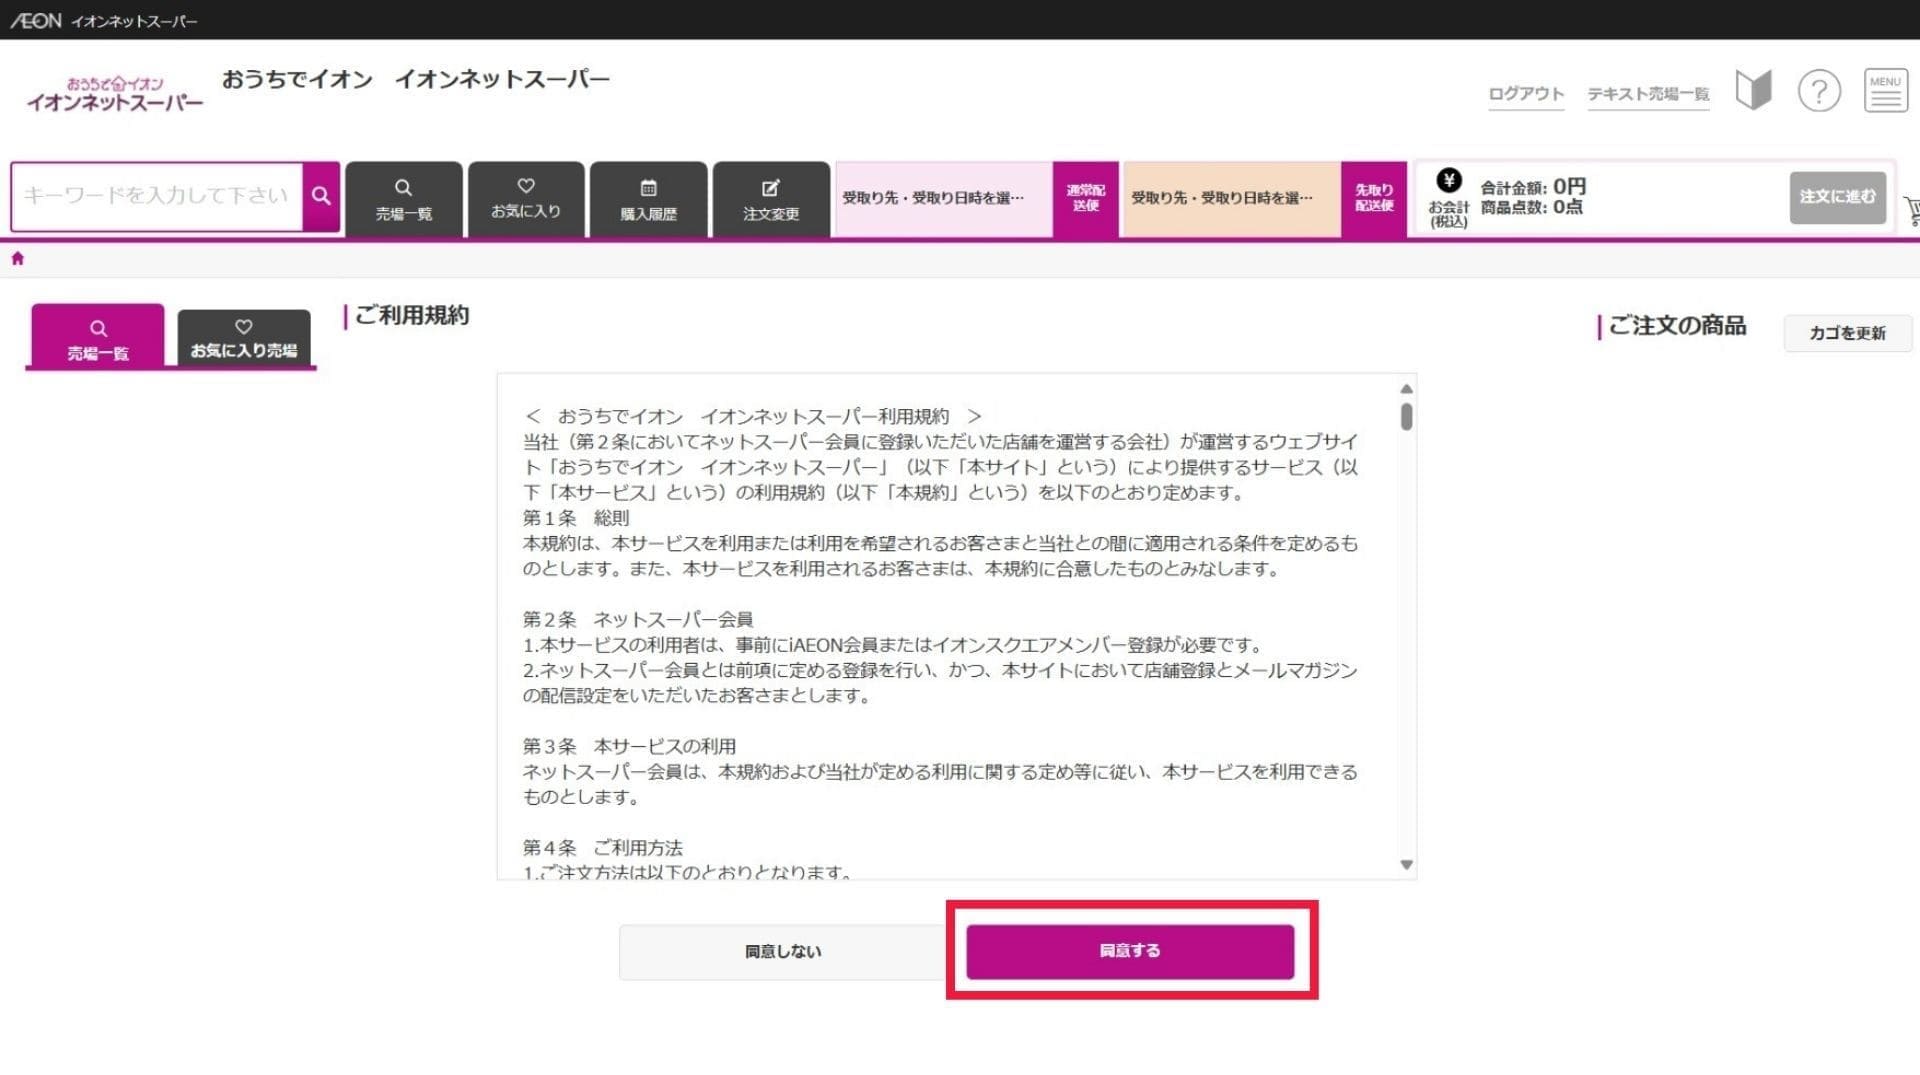
Task: Click the terms scrollbar thumb
Action: coord(1406,417)
